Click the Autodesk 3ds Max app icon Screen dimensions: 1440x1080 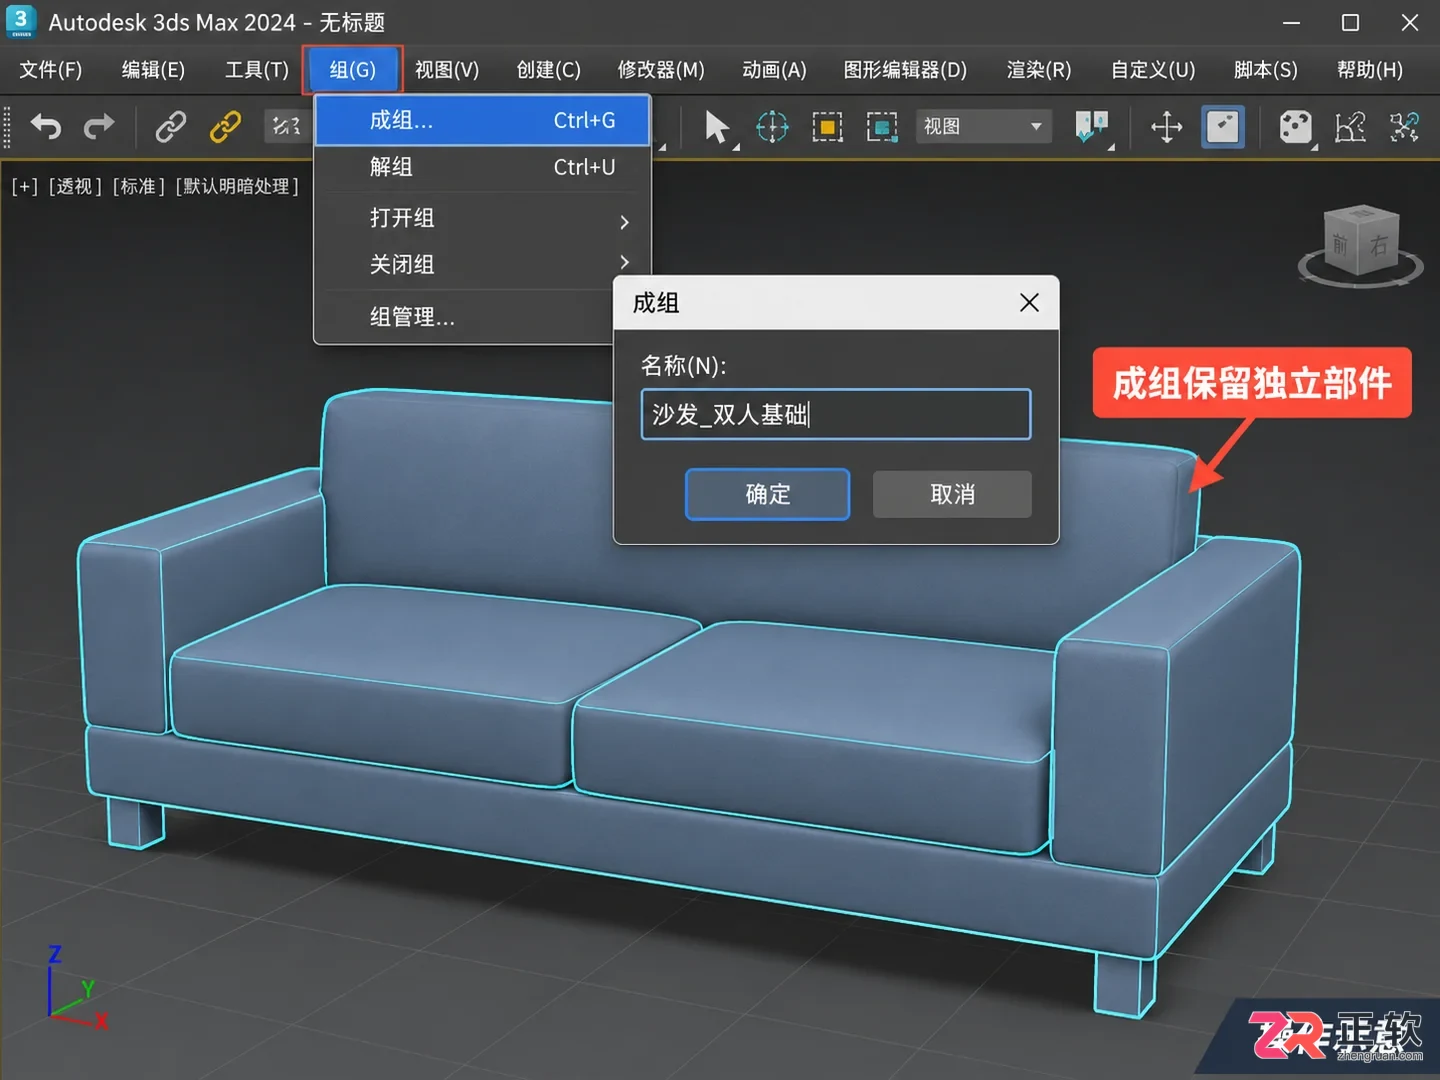pyautogui.click(x=21, y=21)
